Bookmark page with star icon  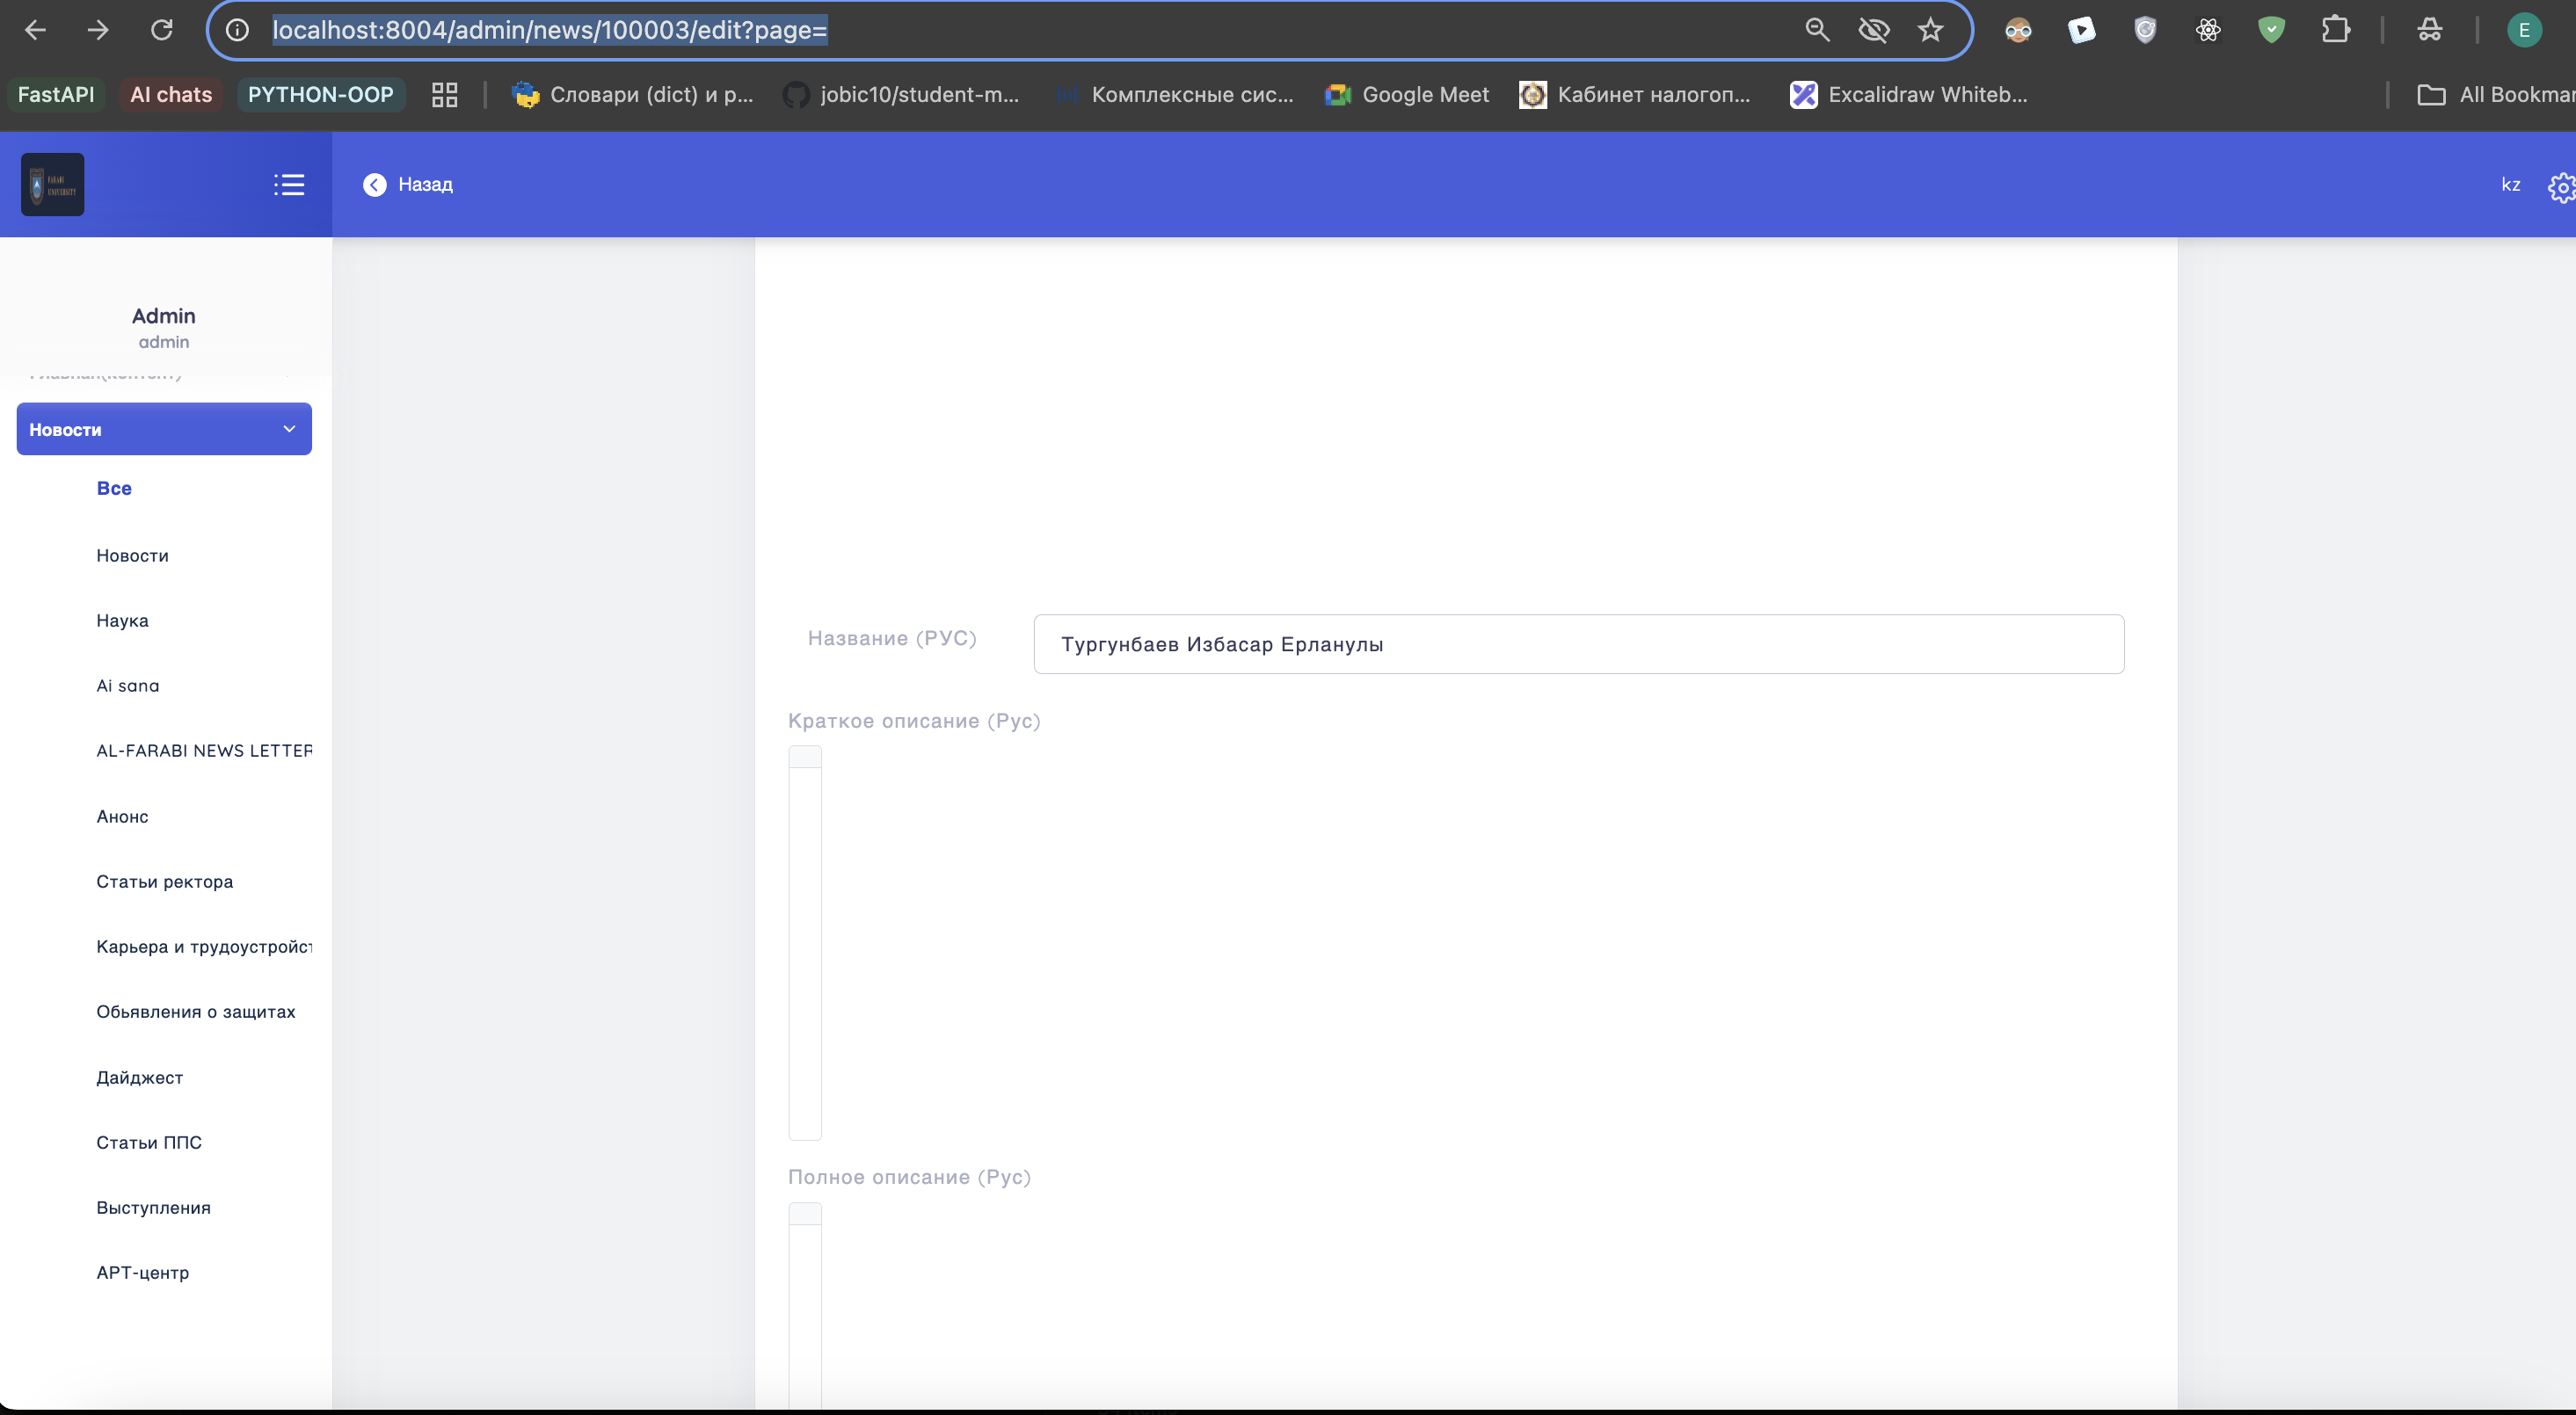1930,30
